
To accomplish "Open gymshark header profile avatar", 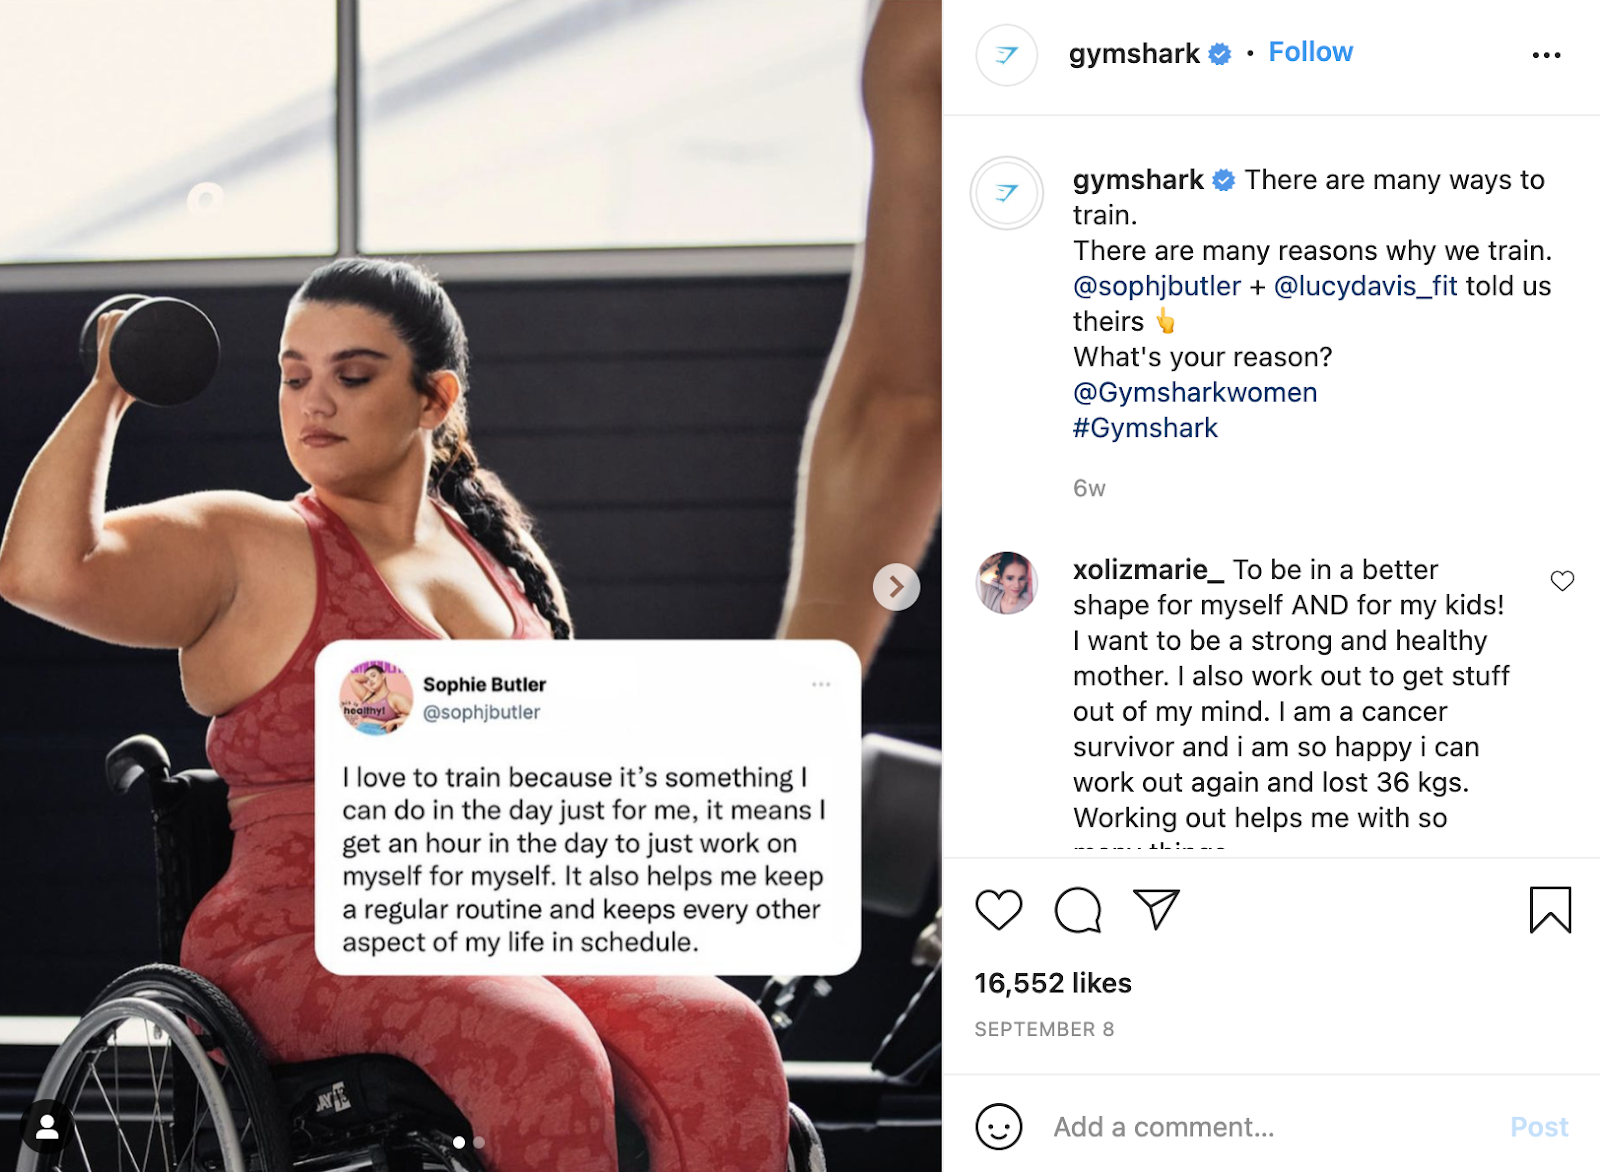I will (x=1006, y=55).
